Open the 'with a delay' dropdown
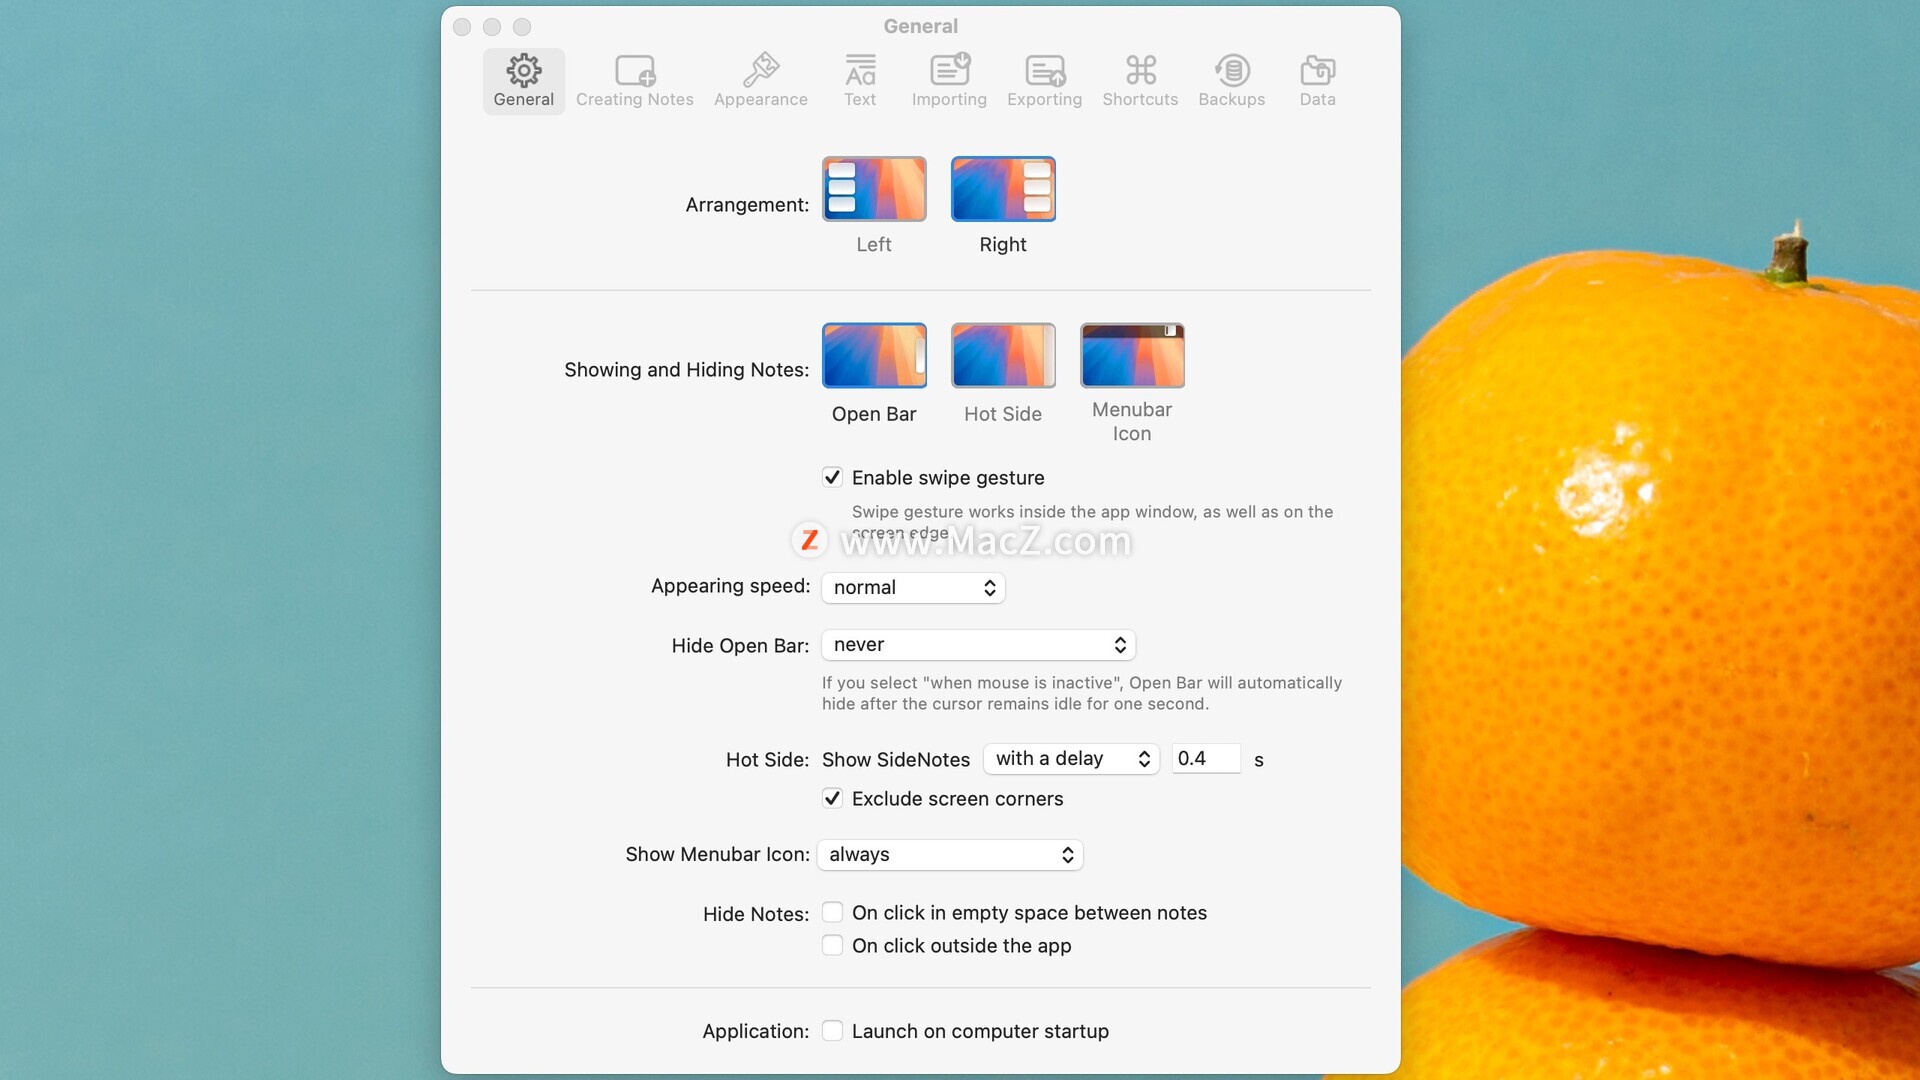 (x=1071, y=759)
